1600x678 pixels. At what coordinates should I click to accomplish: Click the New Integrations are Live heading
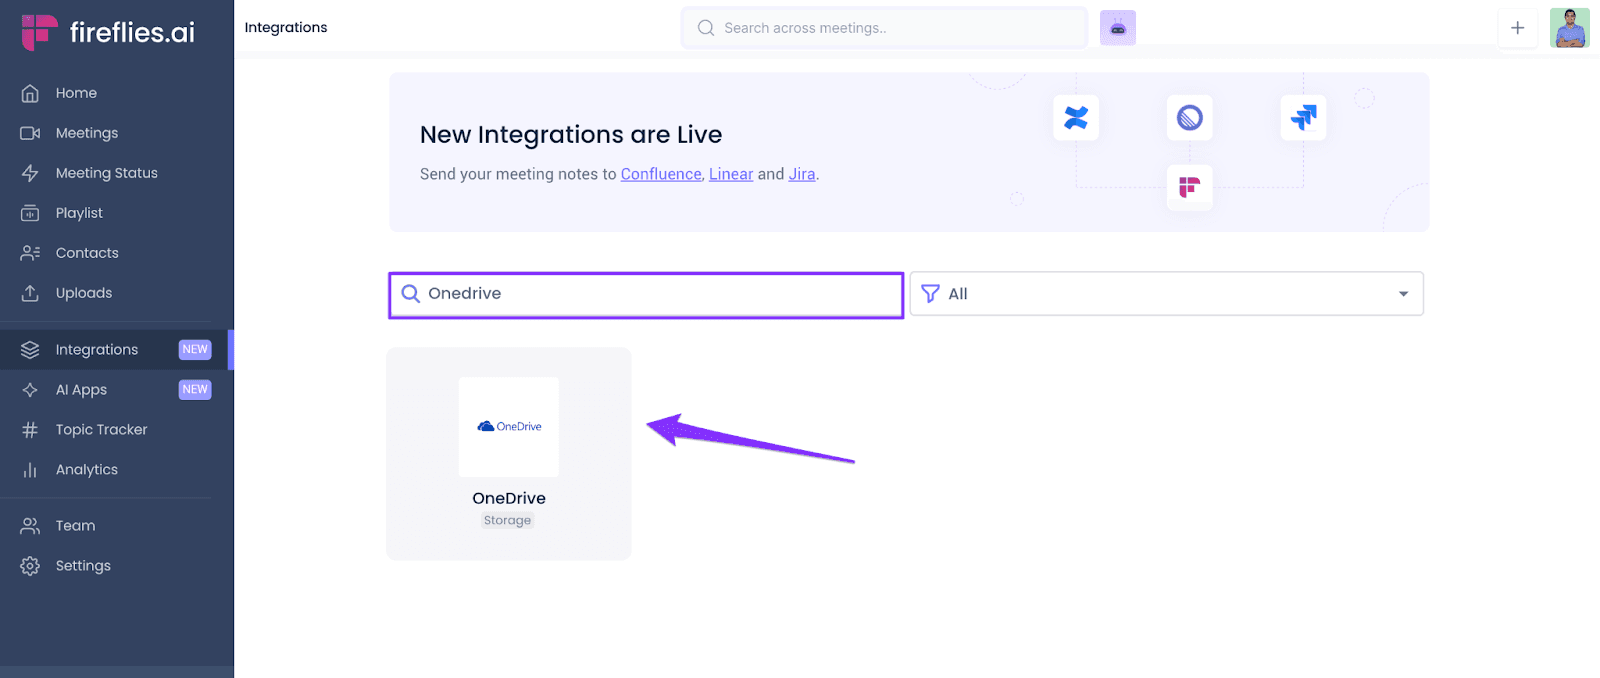(571, 135)
